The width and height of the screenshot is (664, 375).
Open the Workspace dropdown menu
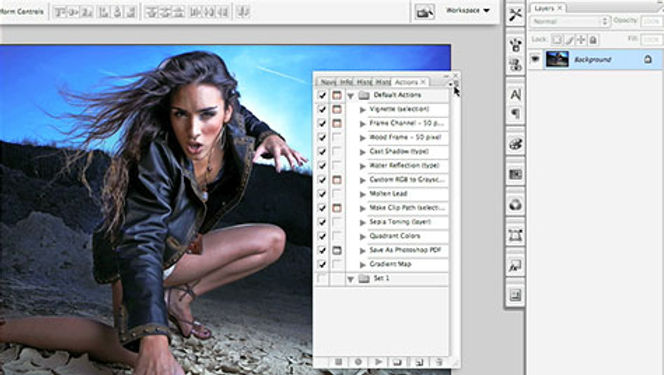point(468,10)
